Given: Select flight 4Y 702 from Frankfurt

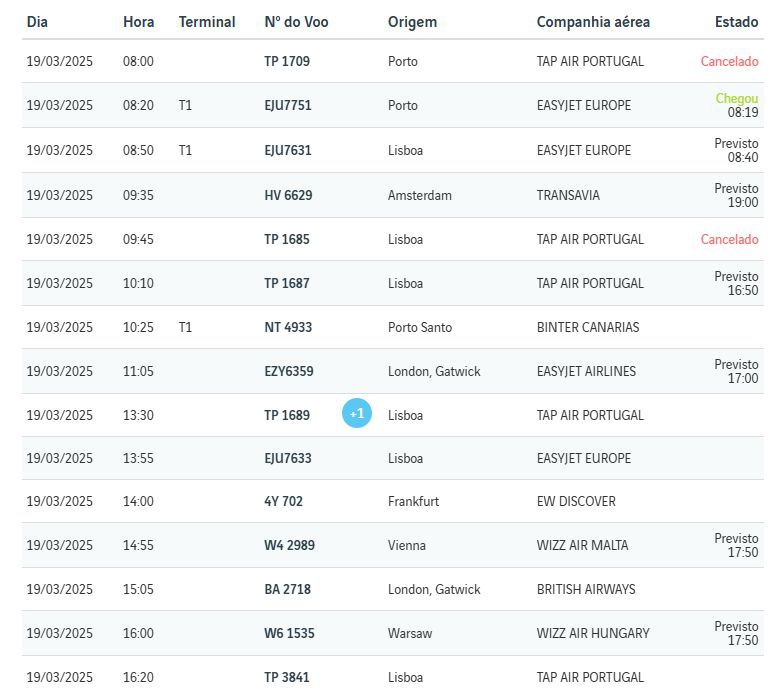Looking at the screenshot, I should [x=283, y=501].
